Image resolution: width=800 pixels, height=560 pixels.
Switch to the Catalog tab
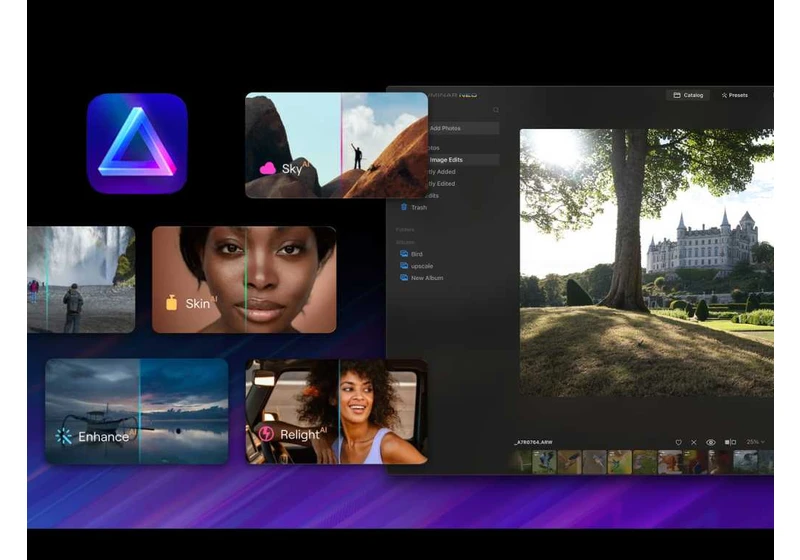tap(688, 95)
